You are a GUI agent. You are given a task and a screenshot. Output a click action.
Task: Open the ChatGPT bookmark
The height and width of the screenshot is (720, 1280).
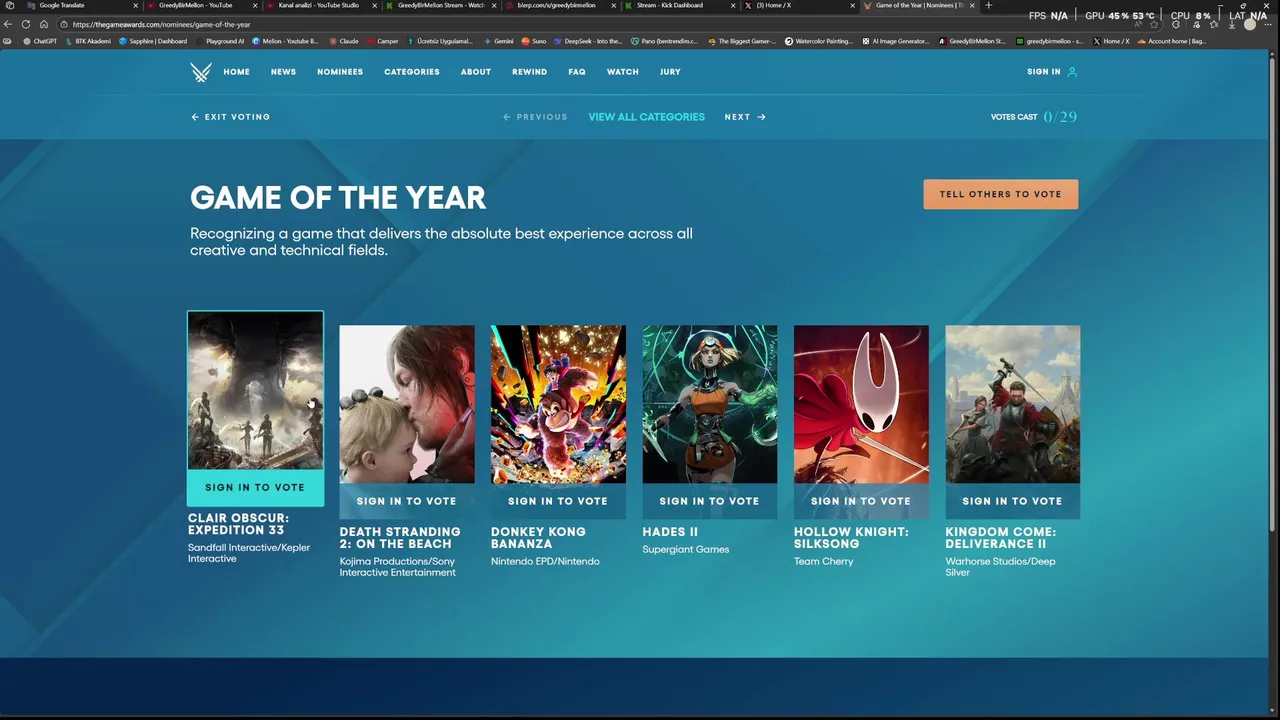38,41
